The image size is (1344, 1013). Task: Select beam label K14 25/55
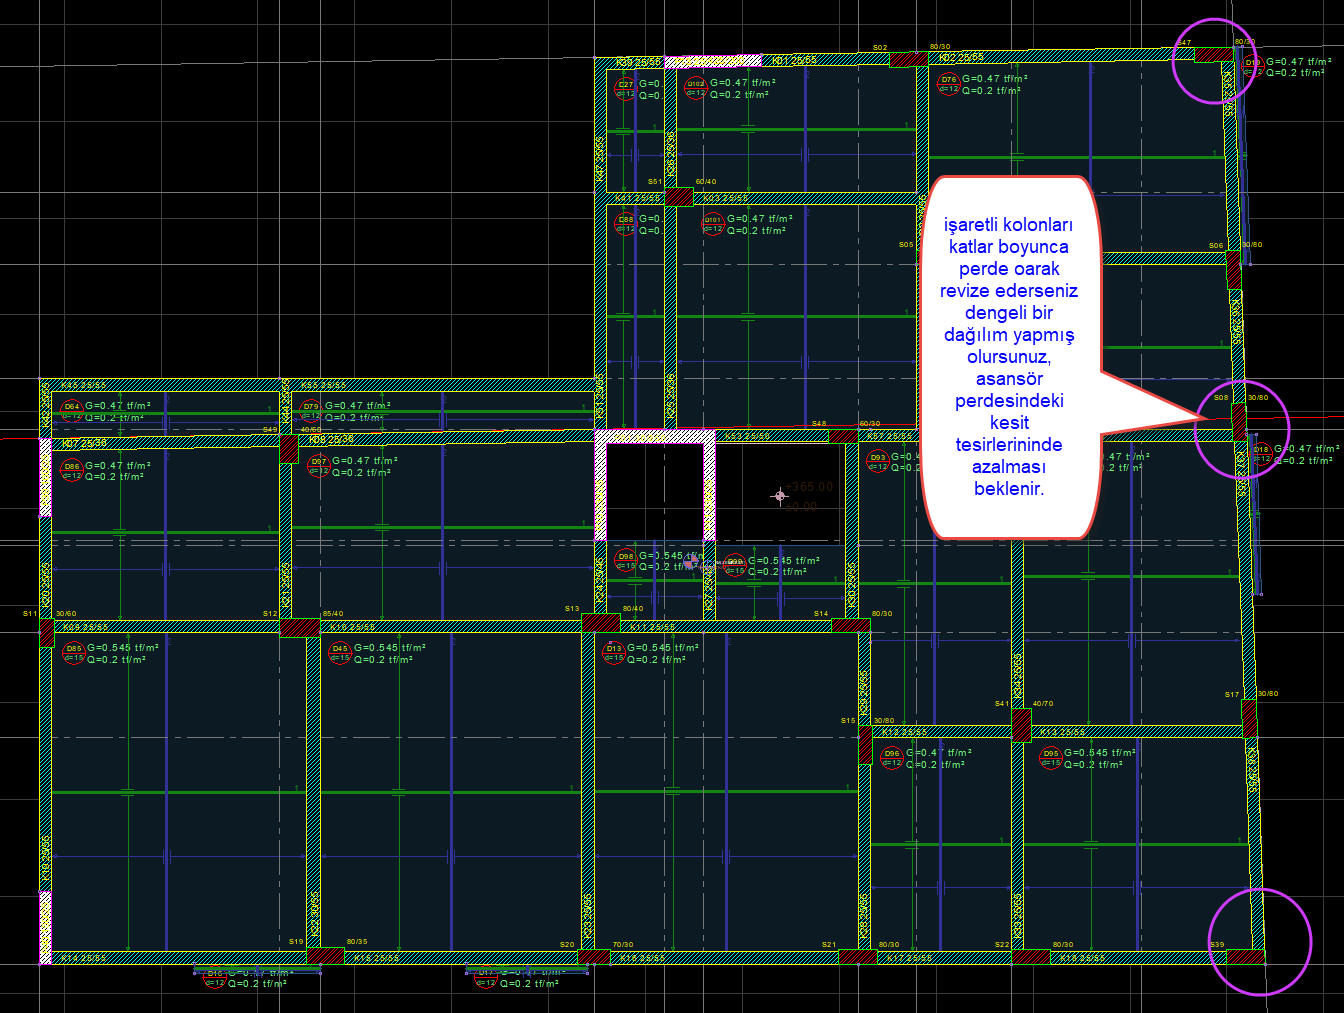(x=84, y=958)
